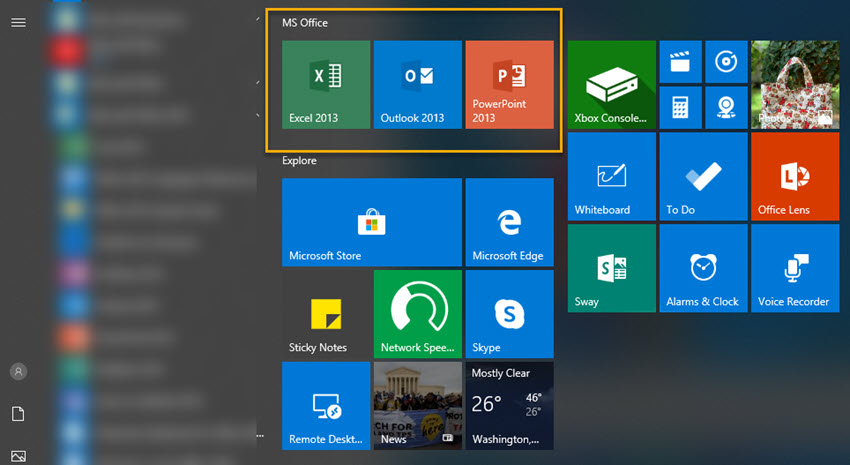Open the Documents icon in Start rail
Screen dimensions: 850x465
pyautogui.click(x=18, y=414)
